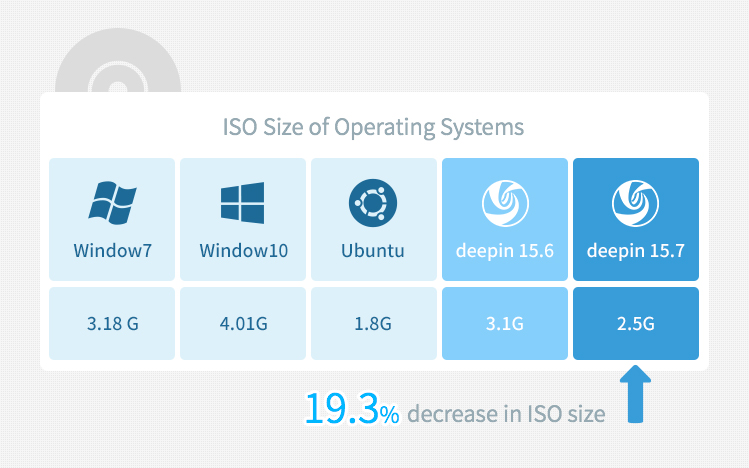Click the Windows 7 flag logo
The image size is (749, 468).
[112, 202]
